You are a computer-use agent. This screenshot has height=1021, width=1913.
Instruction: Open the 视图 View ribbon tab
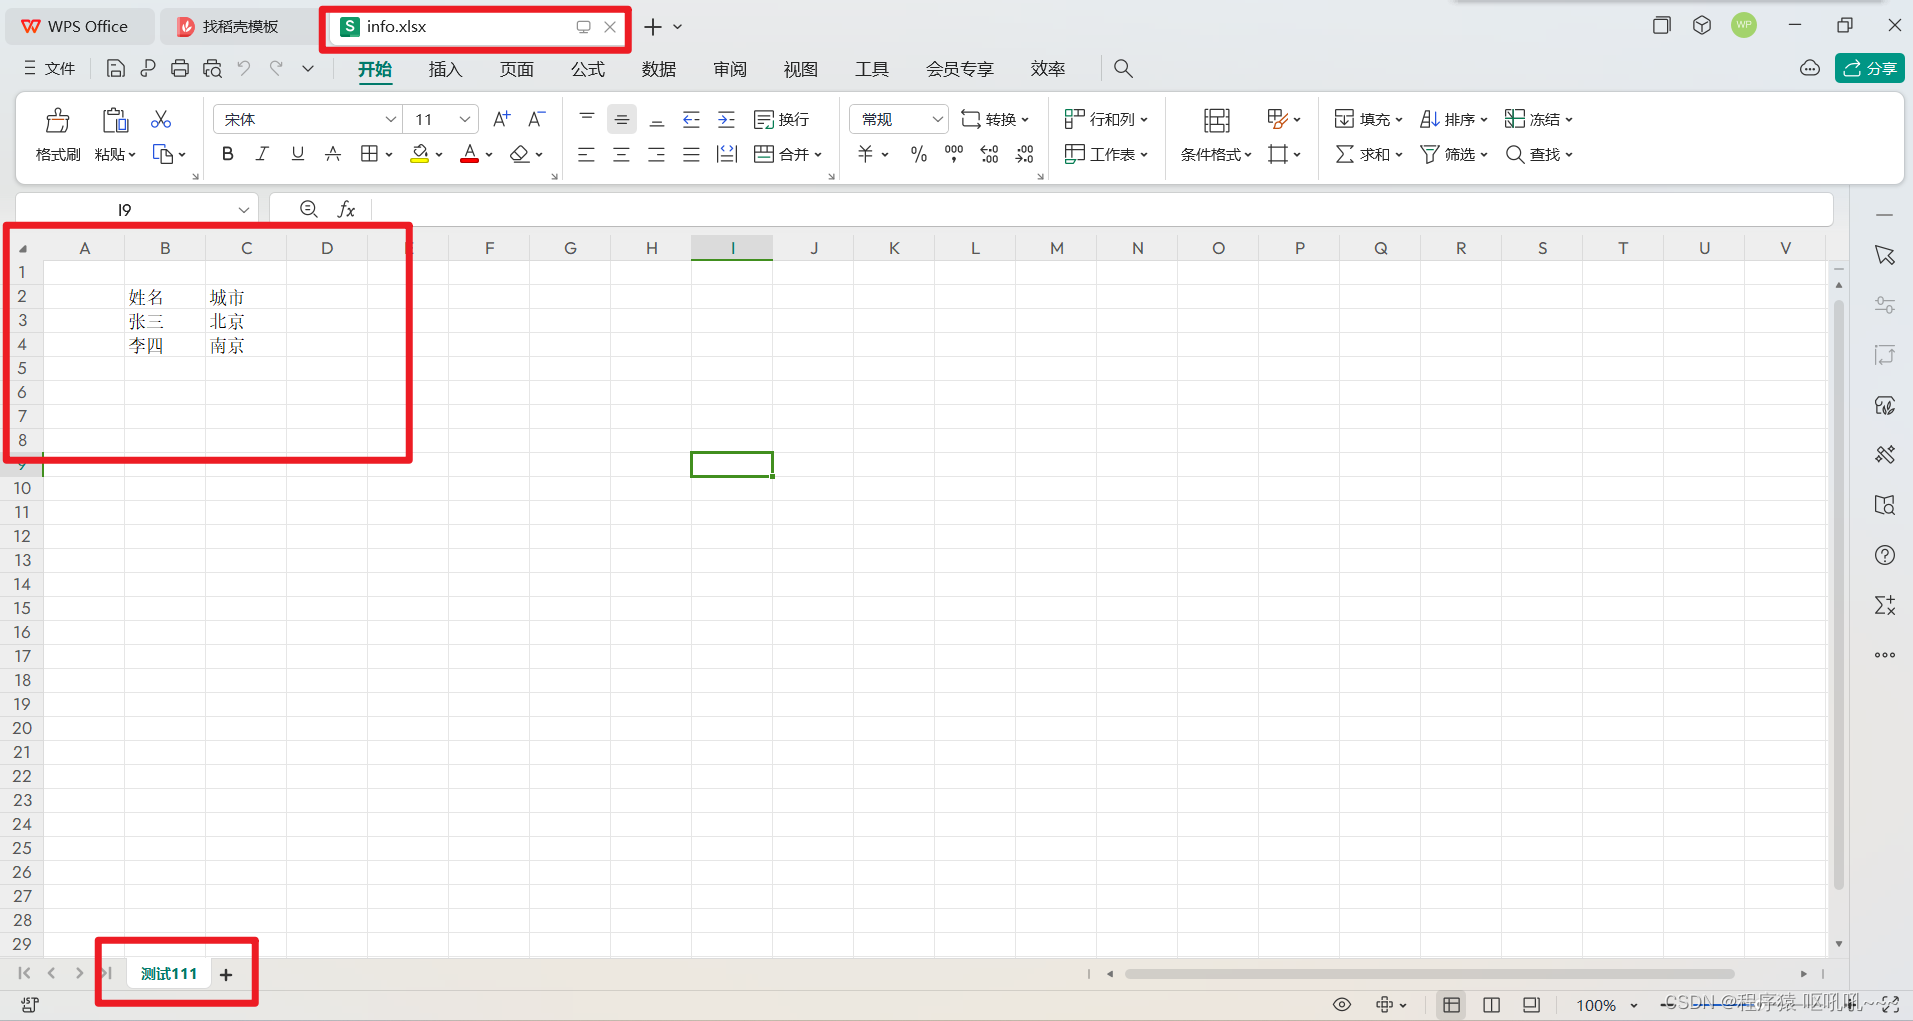point(801,68)
